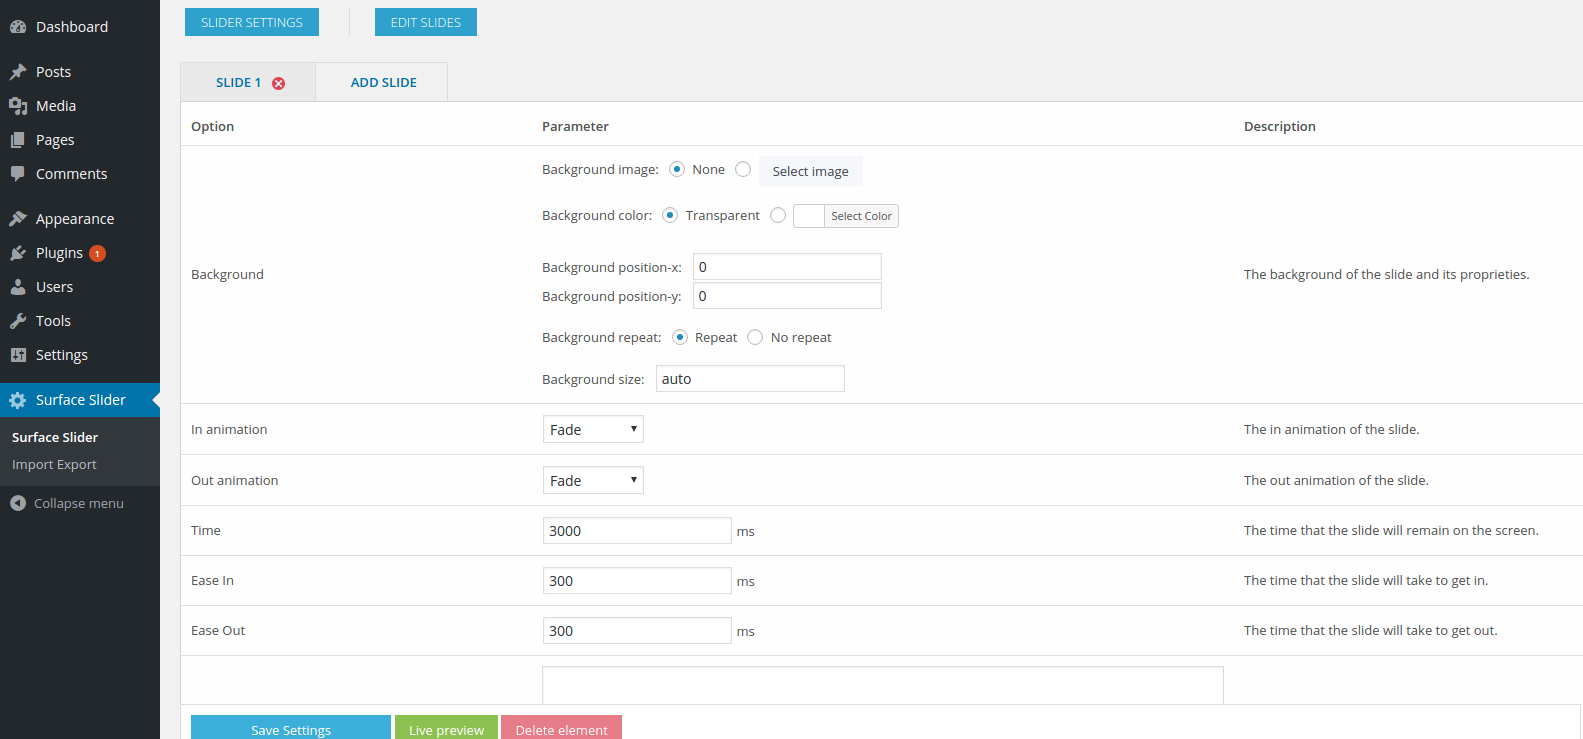
Task: Click the Surface Slider gear icon
Action: click(18, 400)
